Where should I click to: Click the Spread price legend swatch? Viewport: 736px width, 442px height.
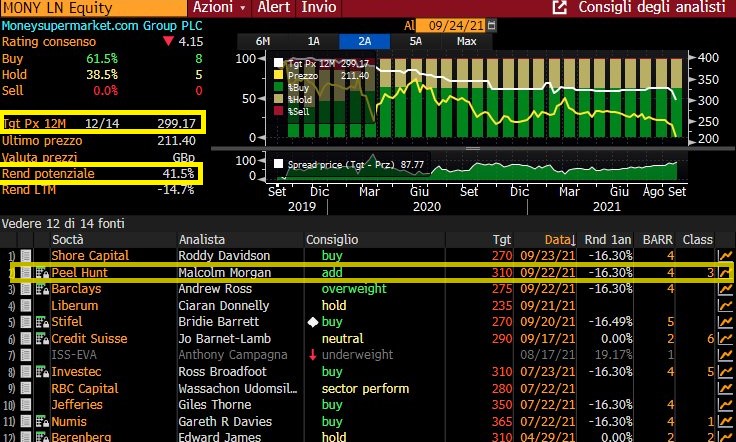click(278, 164)
